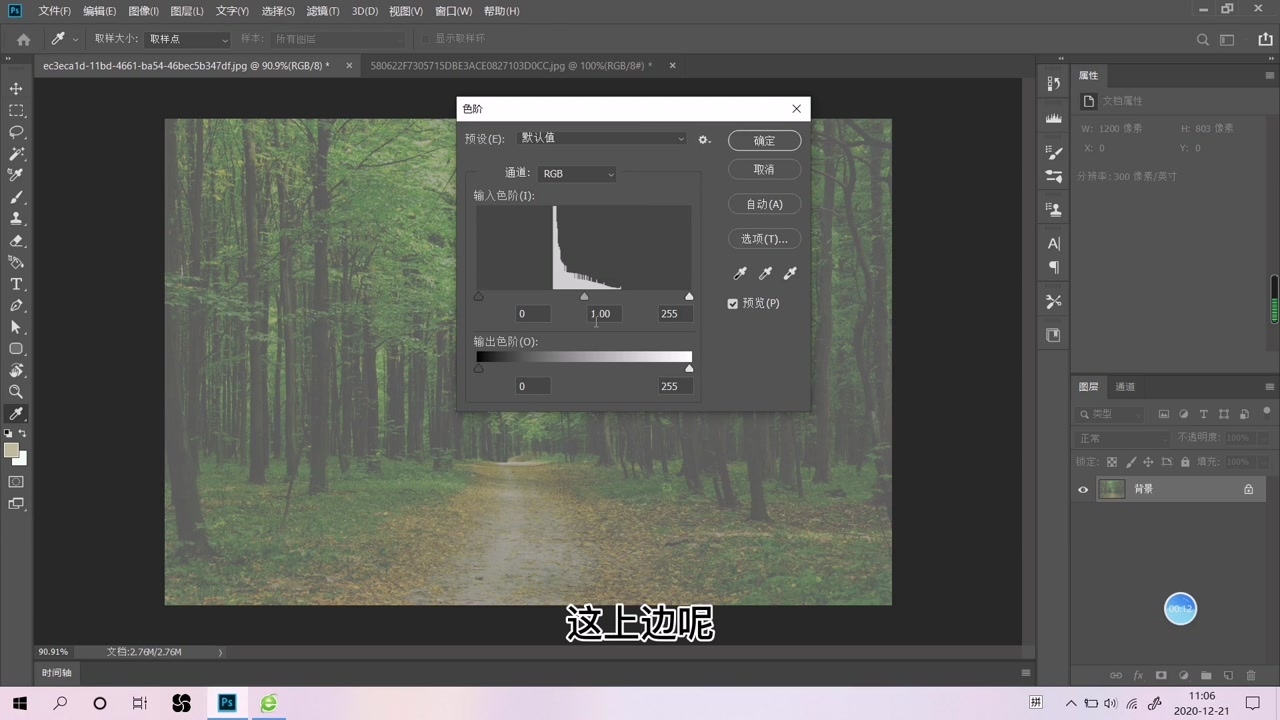The height and width of the screenshot is (720, 1280).
Task: Open the Properties panel menu
Action: click(x=1270, y=76)
